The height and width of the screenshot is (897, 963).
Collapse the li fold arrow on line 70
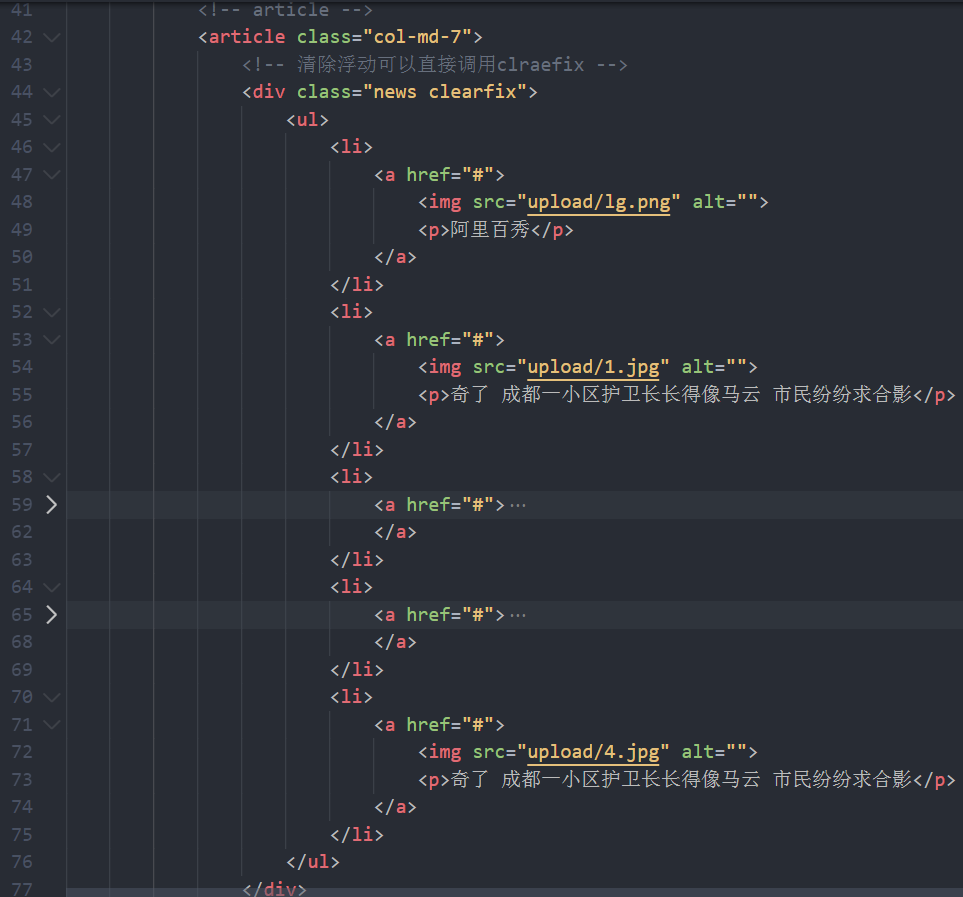[52, 697]
